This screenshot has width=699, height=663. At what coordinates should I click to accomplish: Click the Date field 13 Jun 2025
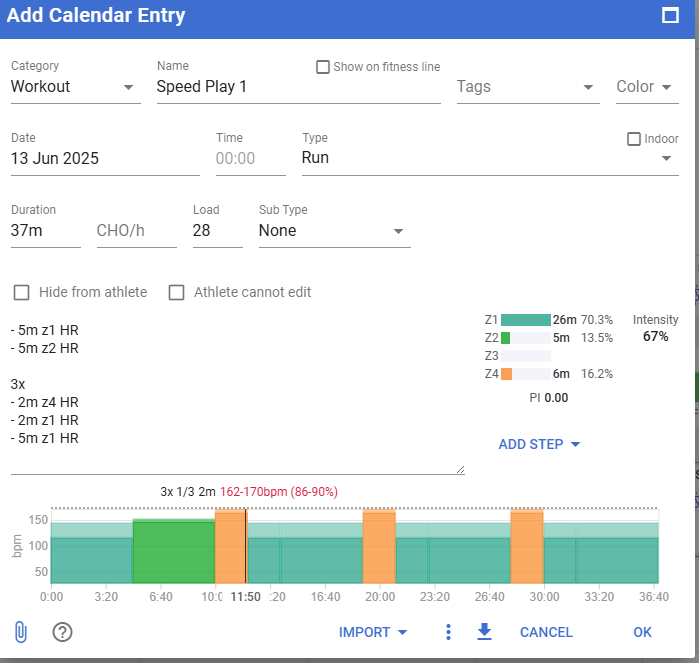point(105,158)
